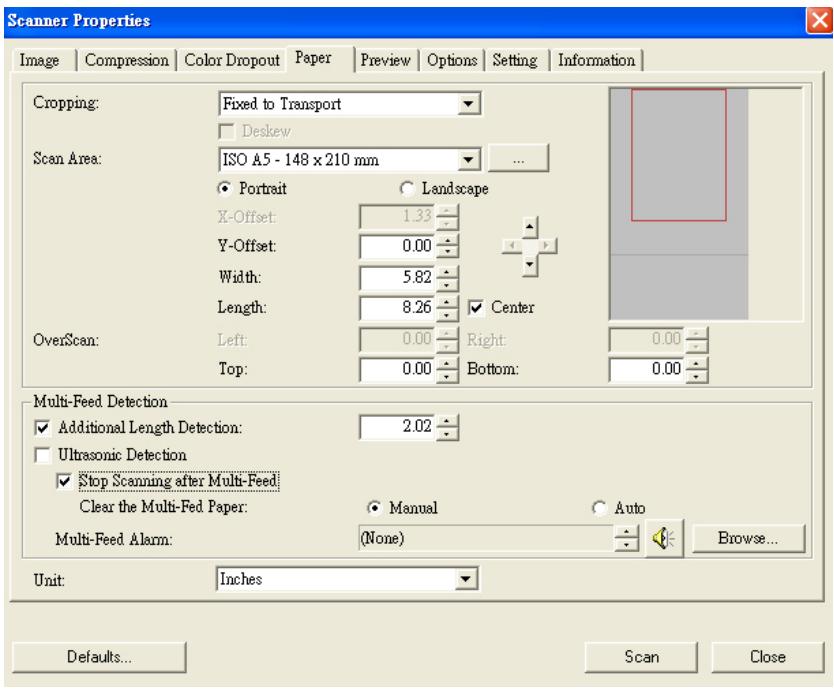Image resolution: width=834 pixels, height=689 pixels.
Task: Switch to the Preview tab
Action: (x=386, y=60)
